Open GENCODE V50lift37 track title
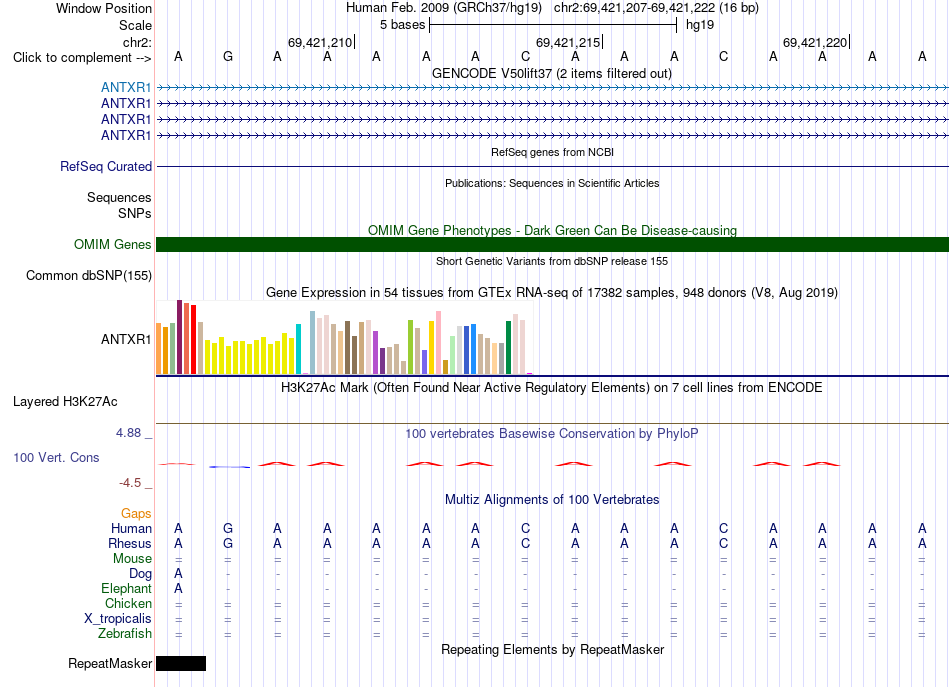 pyautogui.click(x=552, y=74)
